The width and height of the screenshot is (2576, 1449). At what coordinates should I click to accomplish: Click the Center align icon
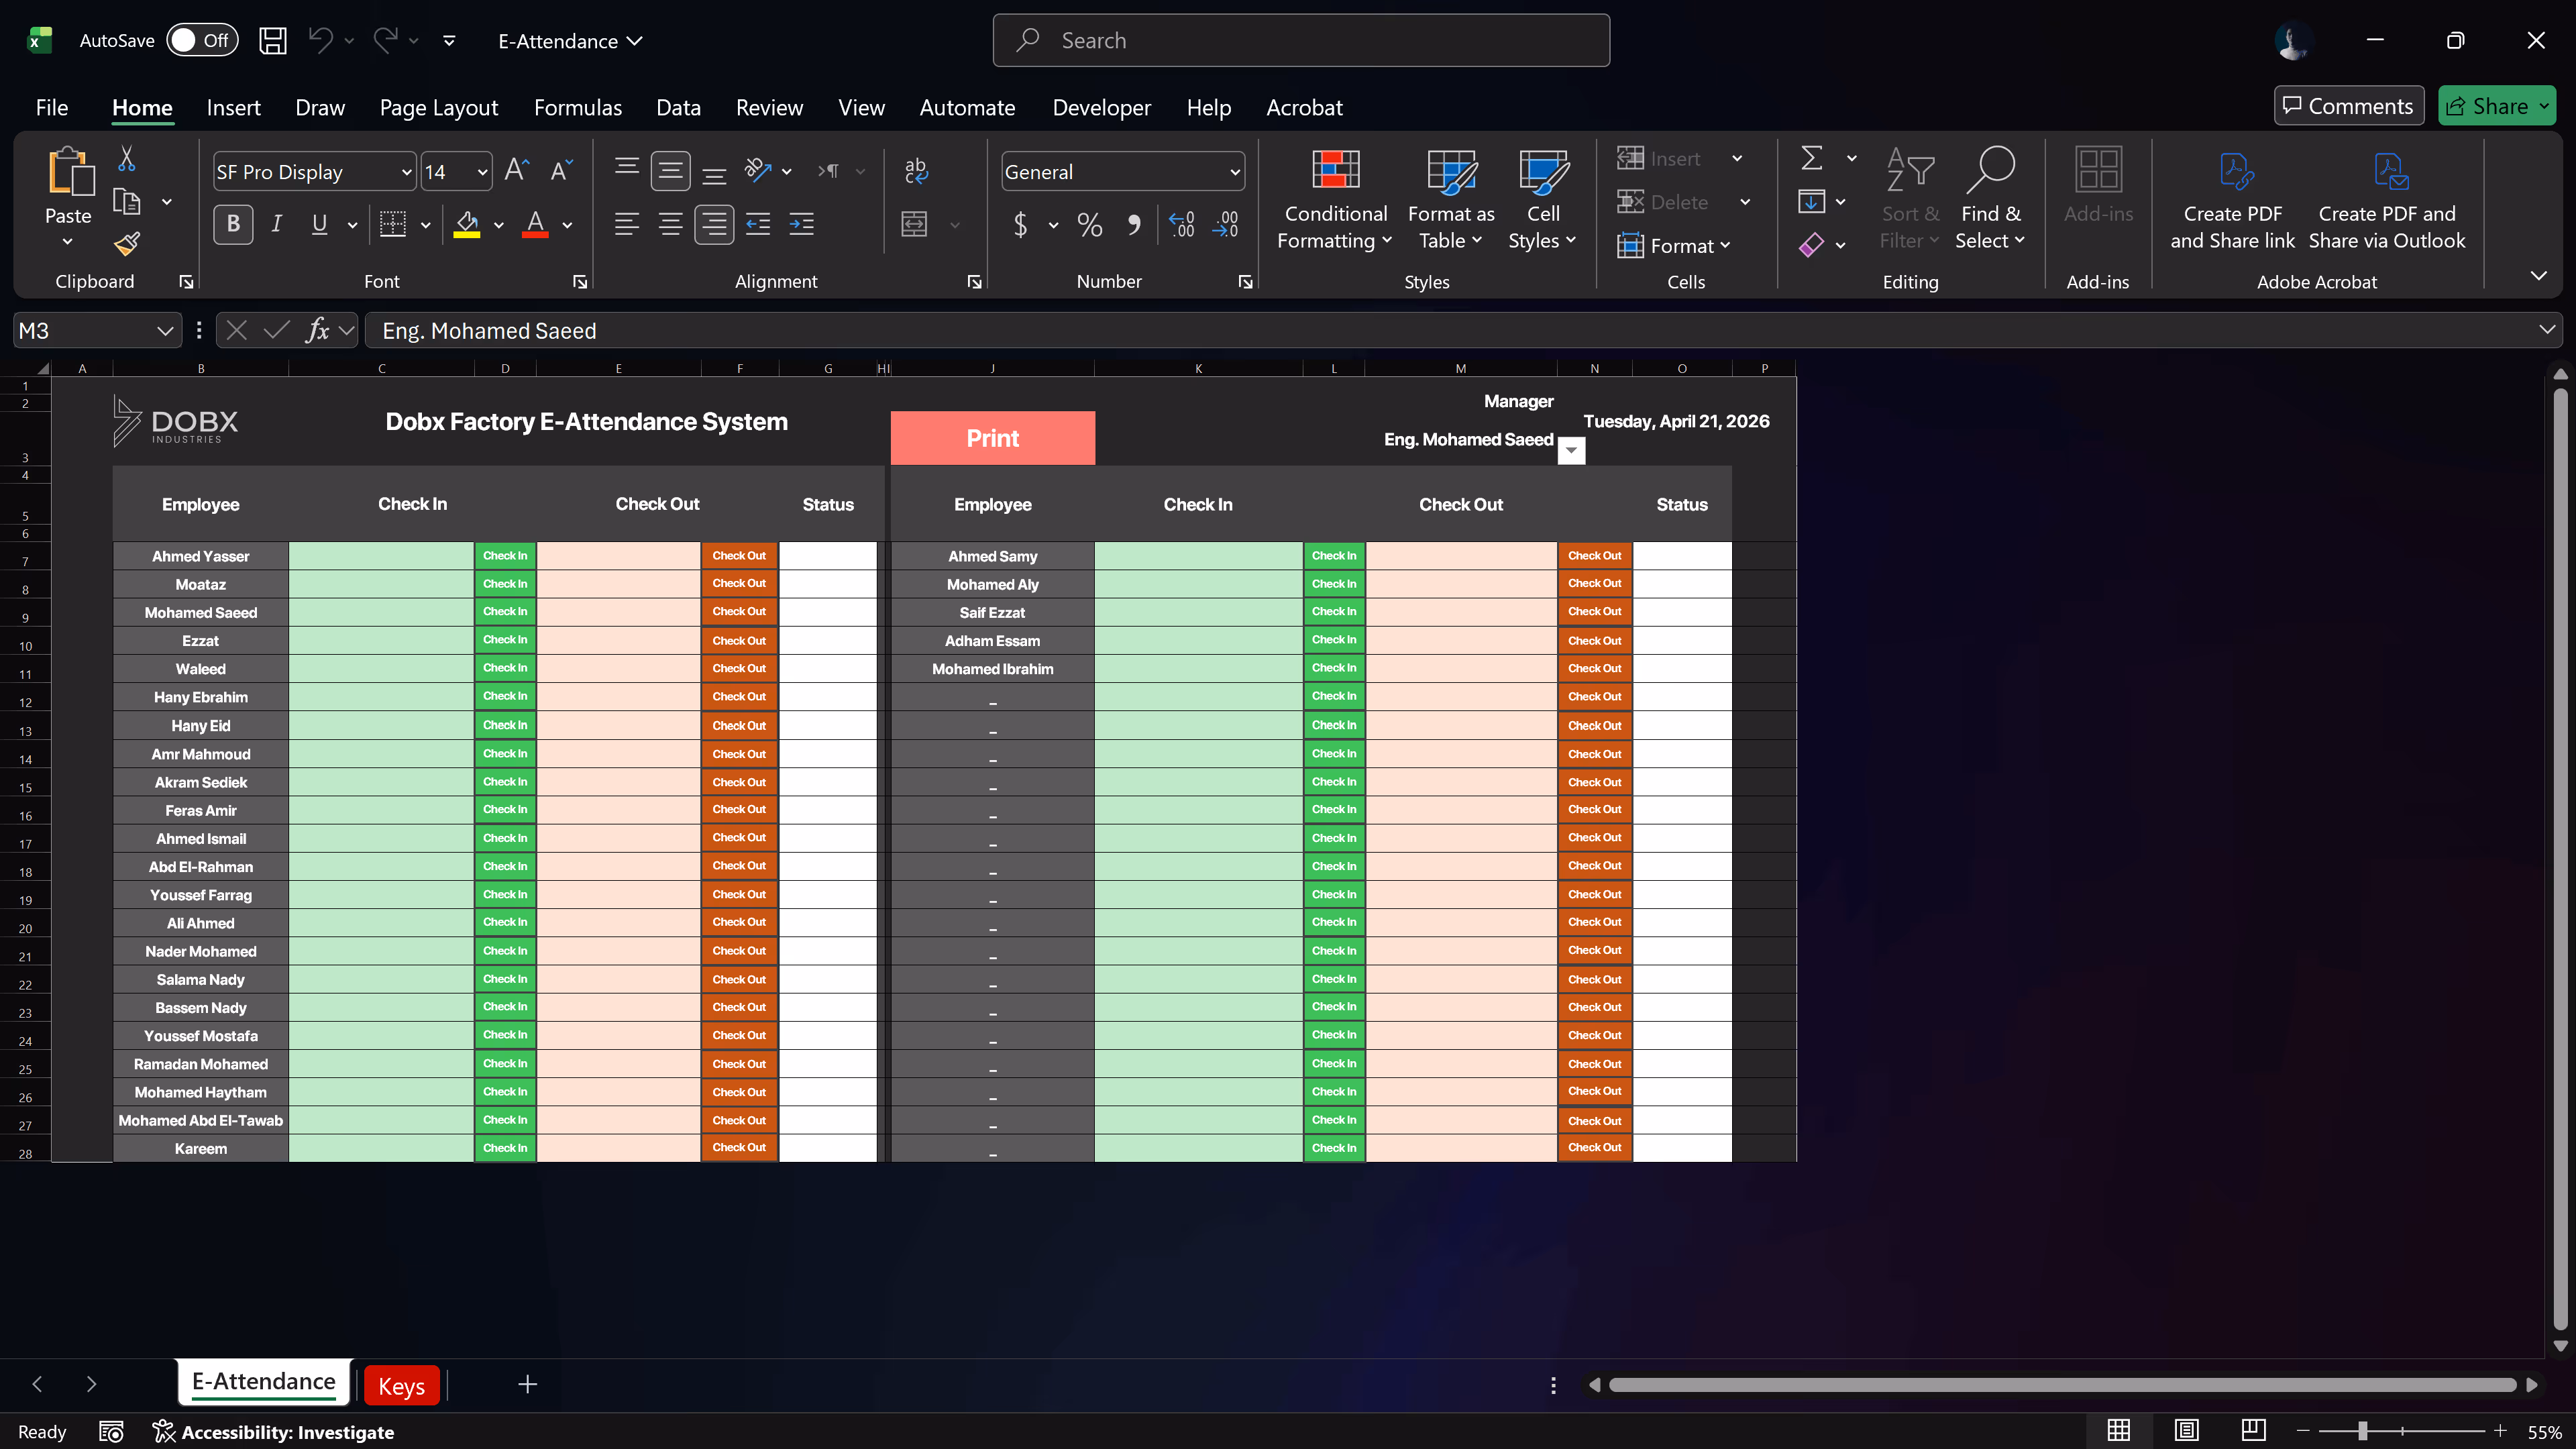coord(670,224)
